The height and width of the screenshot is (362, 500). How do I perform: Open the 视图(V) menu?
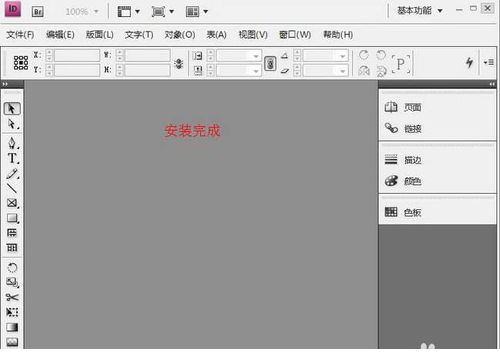click(x=253, y=34)
